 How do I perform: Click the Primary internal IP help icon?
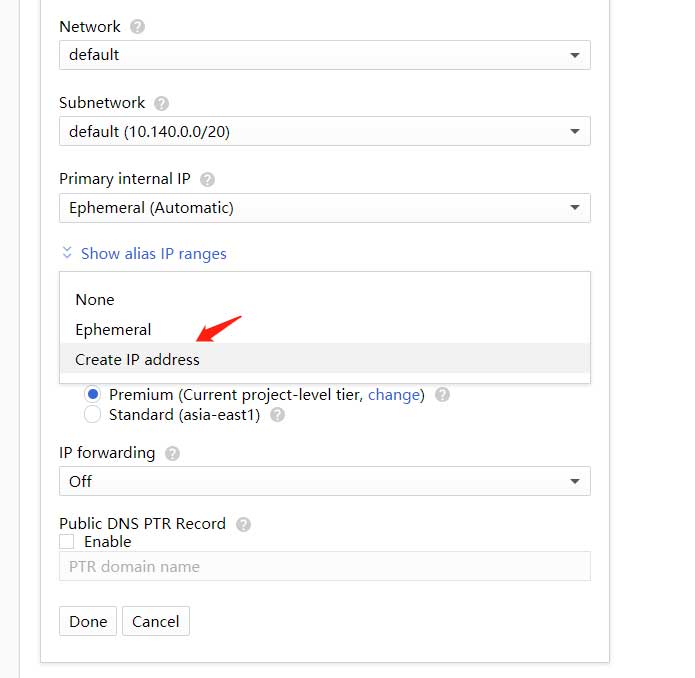(x=207, y=179)
